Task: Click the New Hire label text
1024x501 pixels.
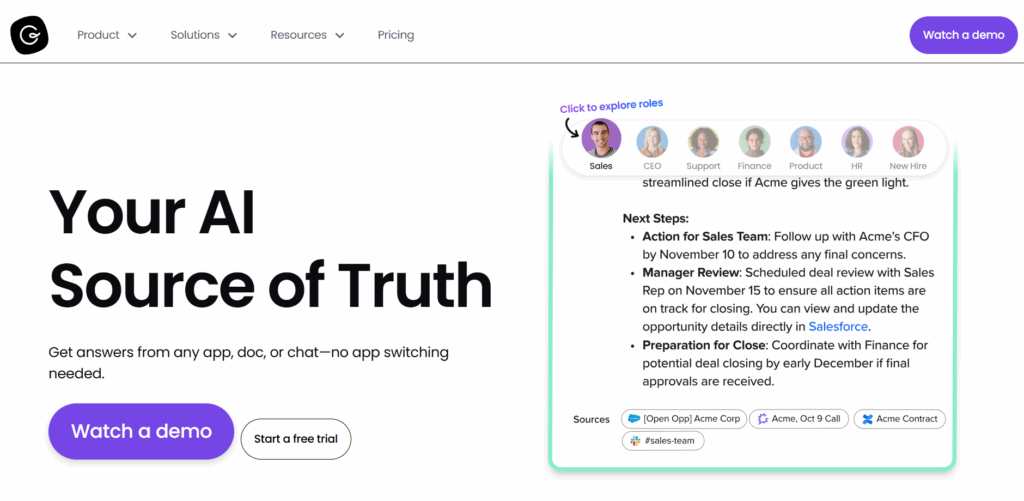Action: click(908, 166)
